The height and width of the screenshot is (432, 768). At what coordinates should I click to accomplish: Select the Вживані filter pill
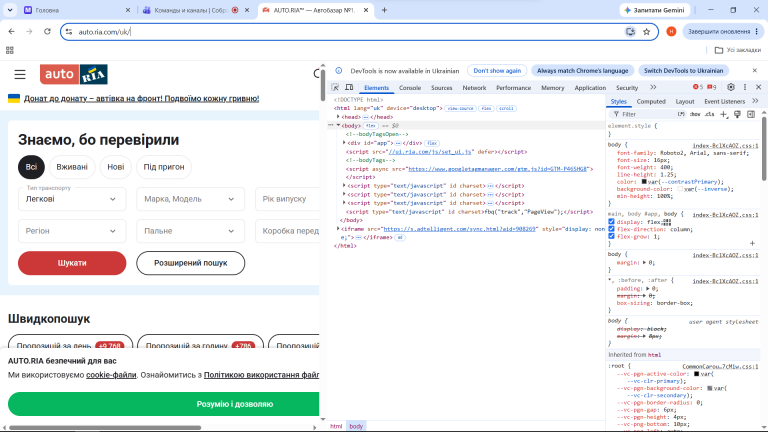click(72, 167)
